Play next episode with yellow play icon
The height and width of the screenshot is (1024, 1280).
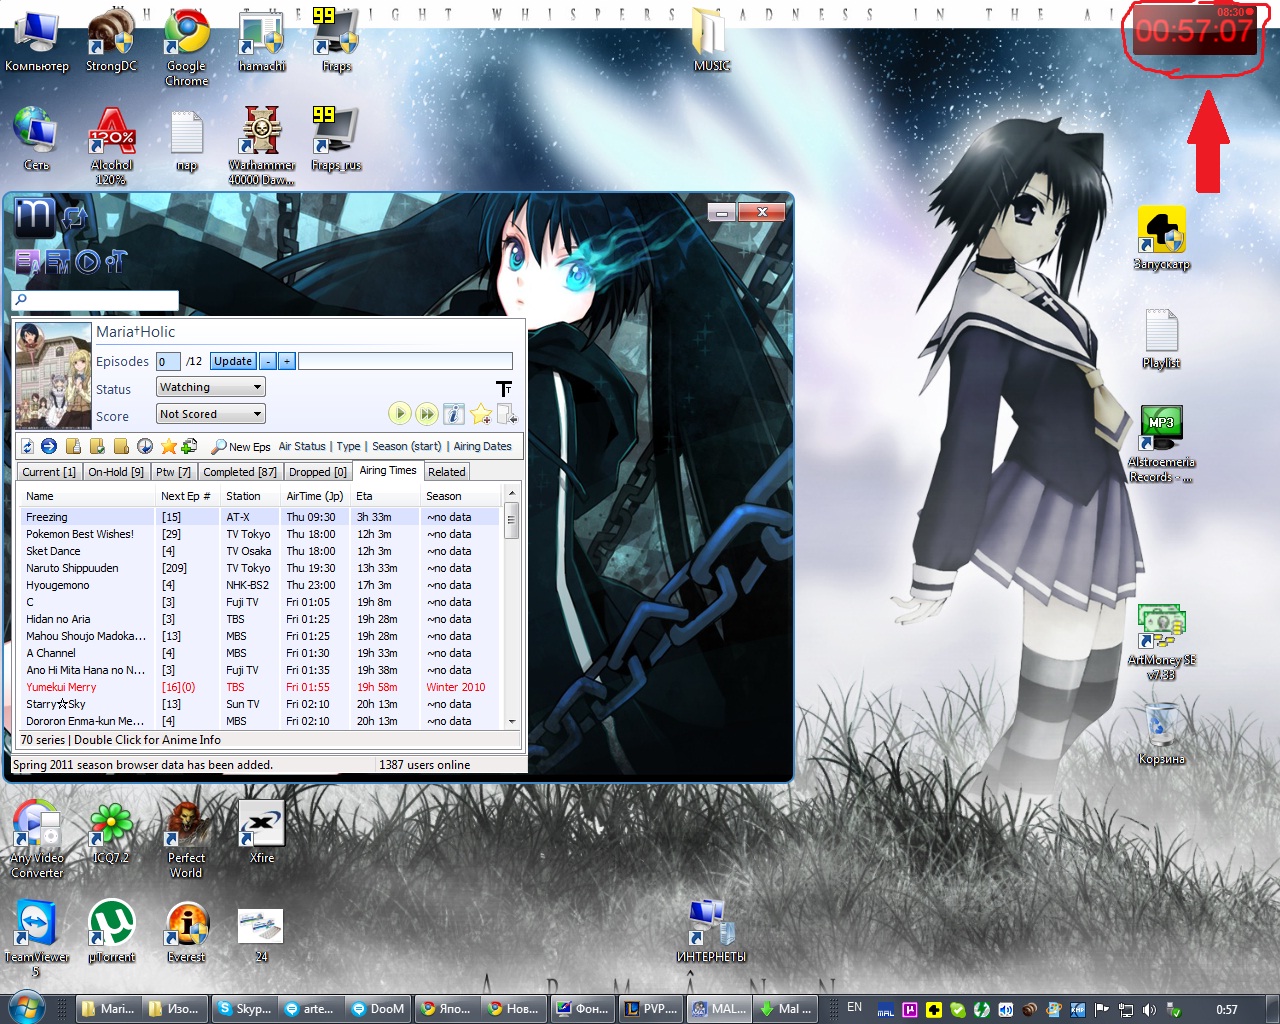click(x=399, y=413)
